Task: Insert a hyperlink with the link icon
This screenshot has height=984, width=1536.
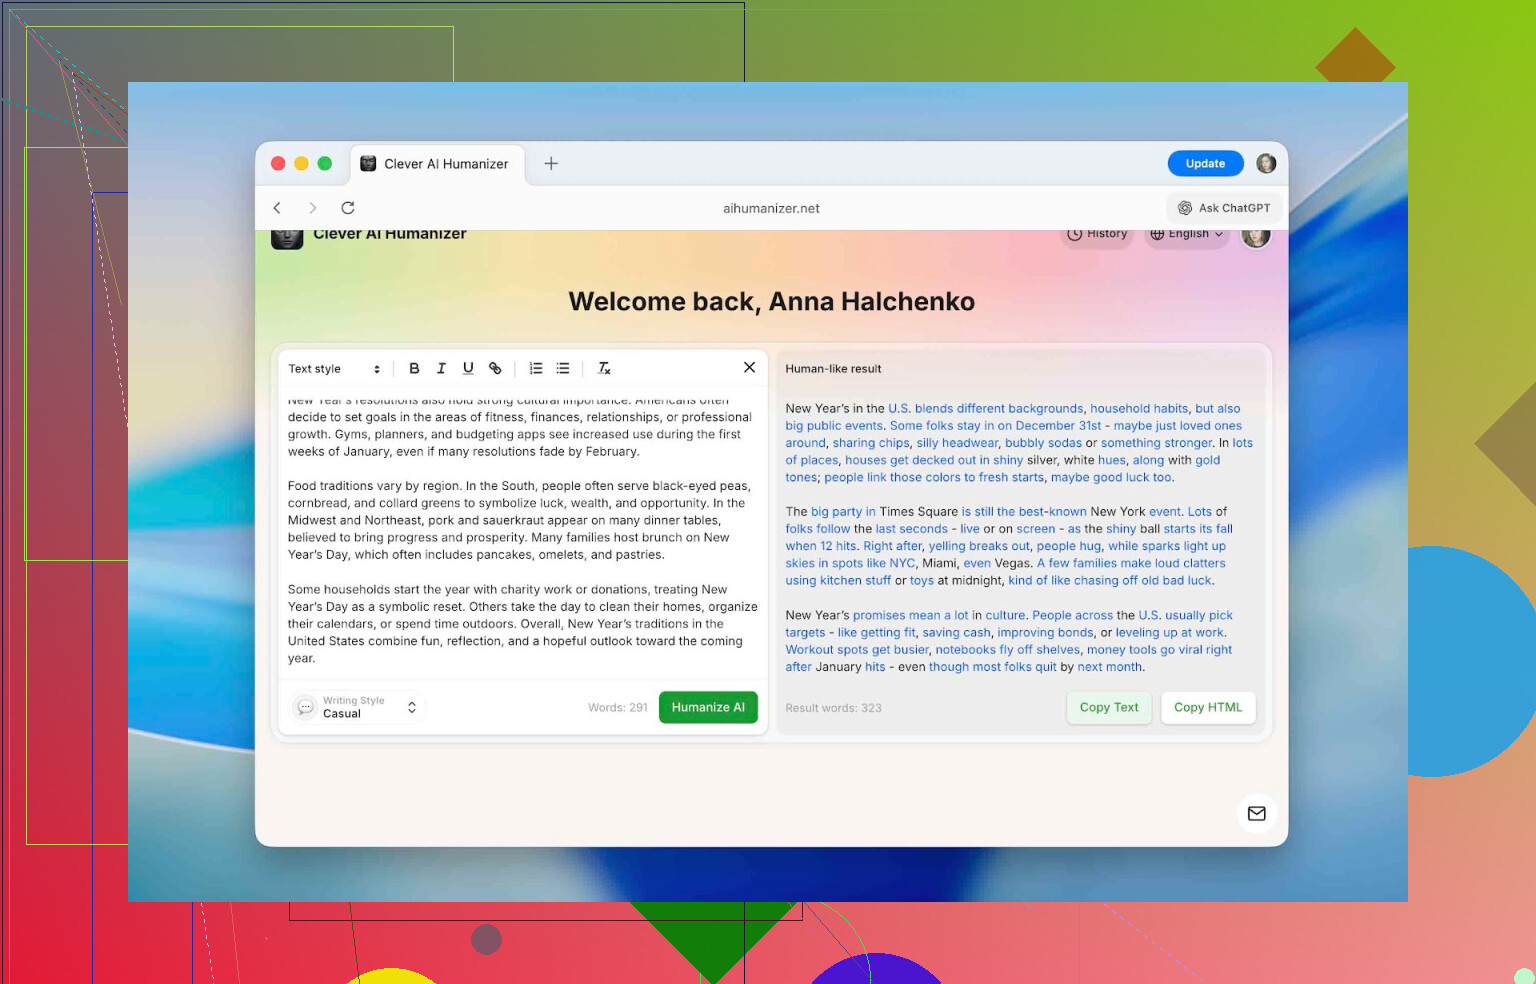Action: click(x=495, y=369)
